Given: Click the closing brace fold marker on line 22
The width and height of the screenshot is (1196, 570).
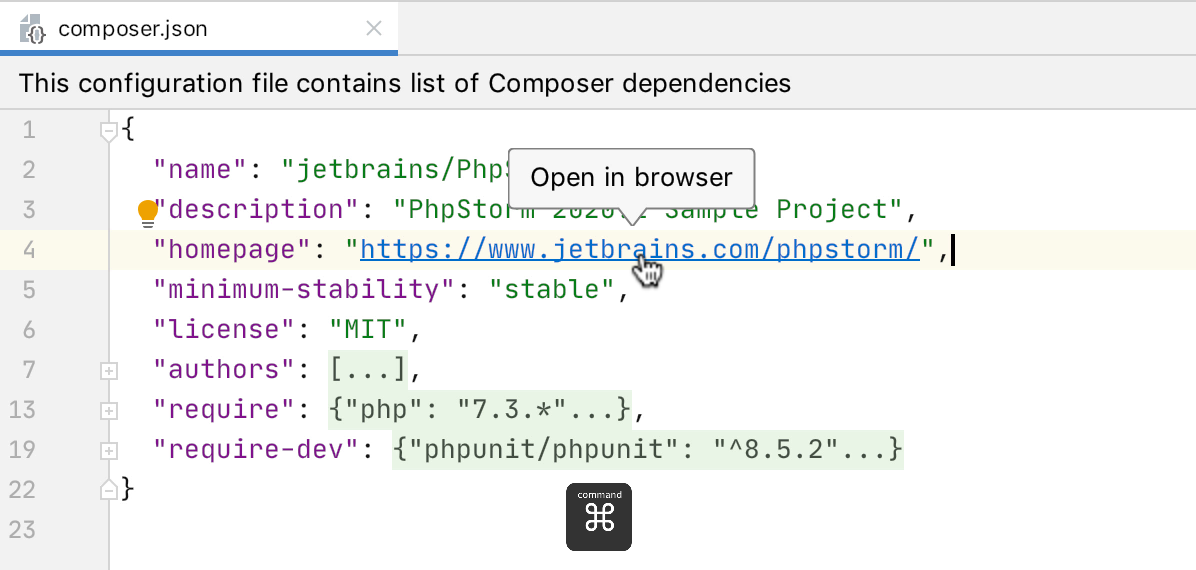Looking at the screenshot, I should click(109, 489).
